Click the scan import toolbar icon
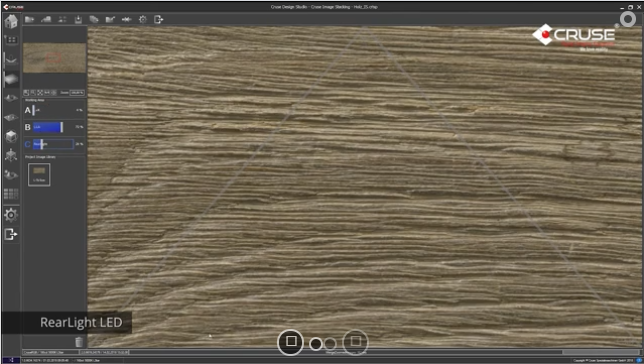Screen dimensions: 644x364 (46, 19)
